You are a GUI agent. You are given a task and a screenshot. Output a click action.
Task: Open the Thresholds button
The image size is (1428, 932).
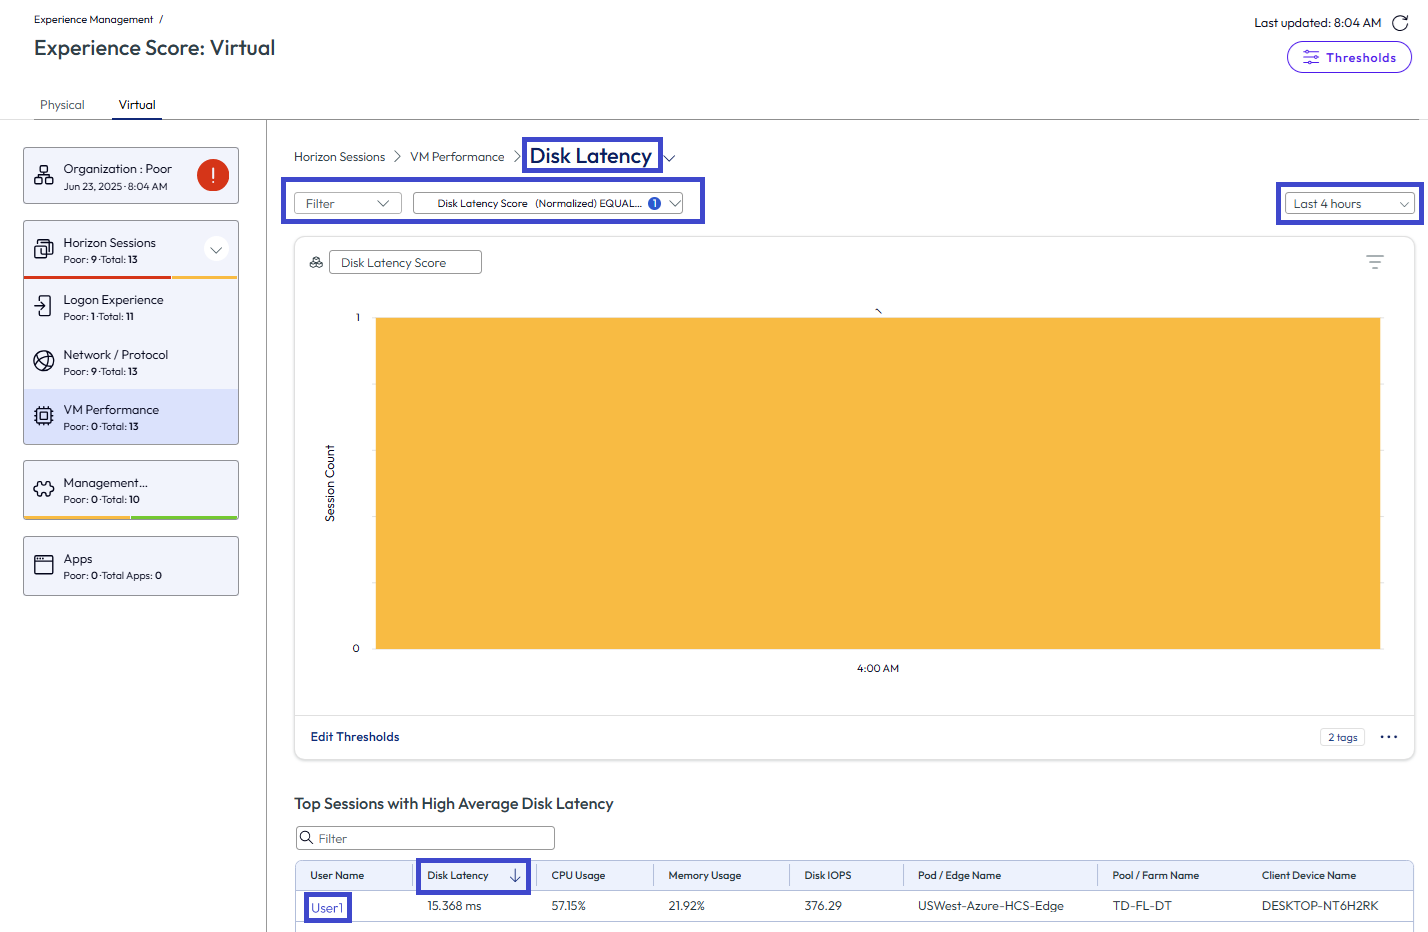tap(1349, 57)
